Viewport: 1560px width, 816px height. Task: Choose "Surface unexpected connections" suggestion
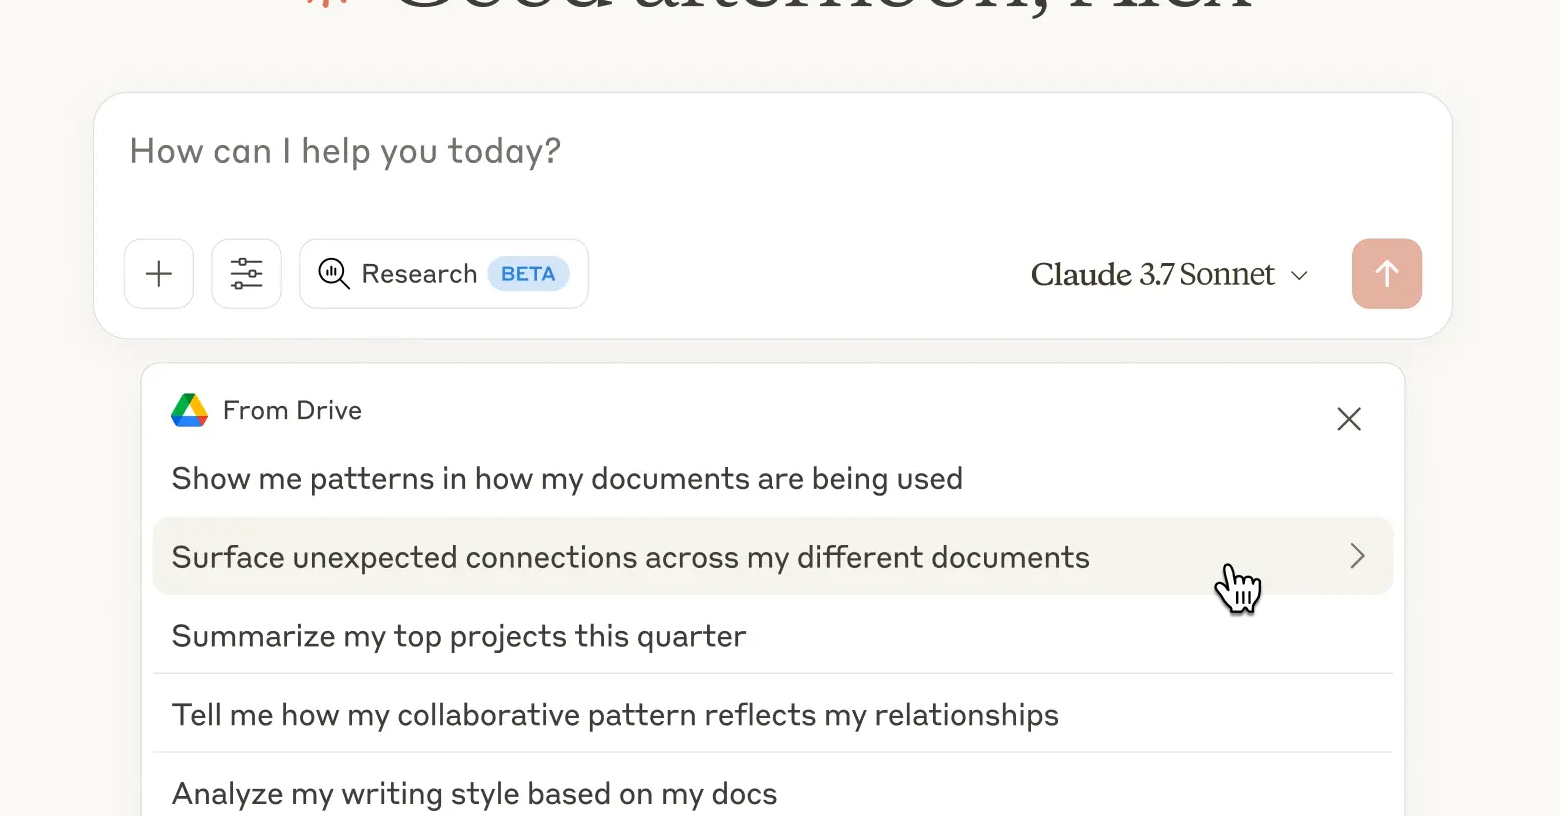tap(630, 557)
